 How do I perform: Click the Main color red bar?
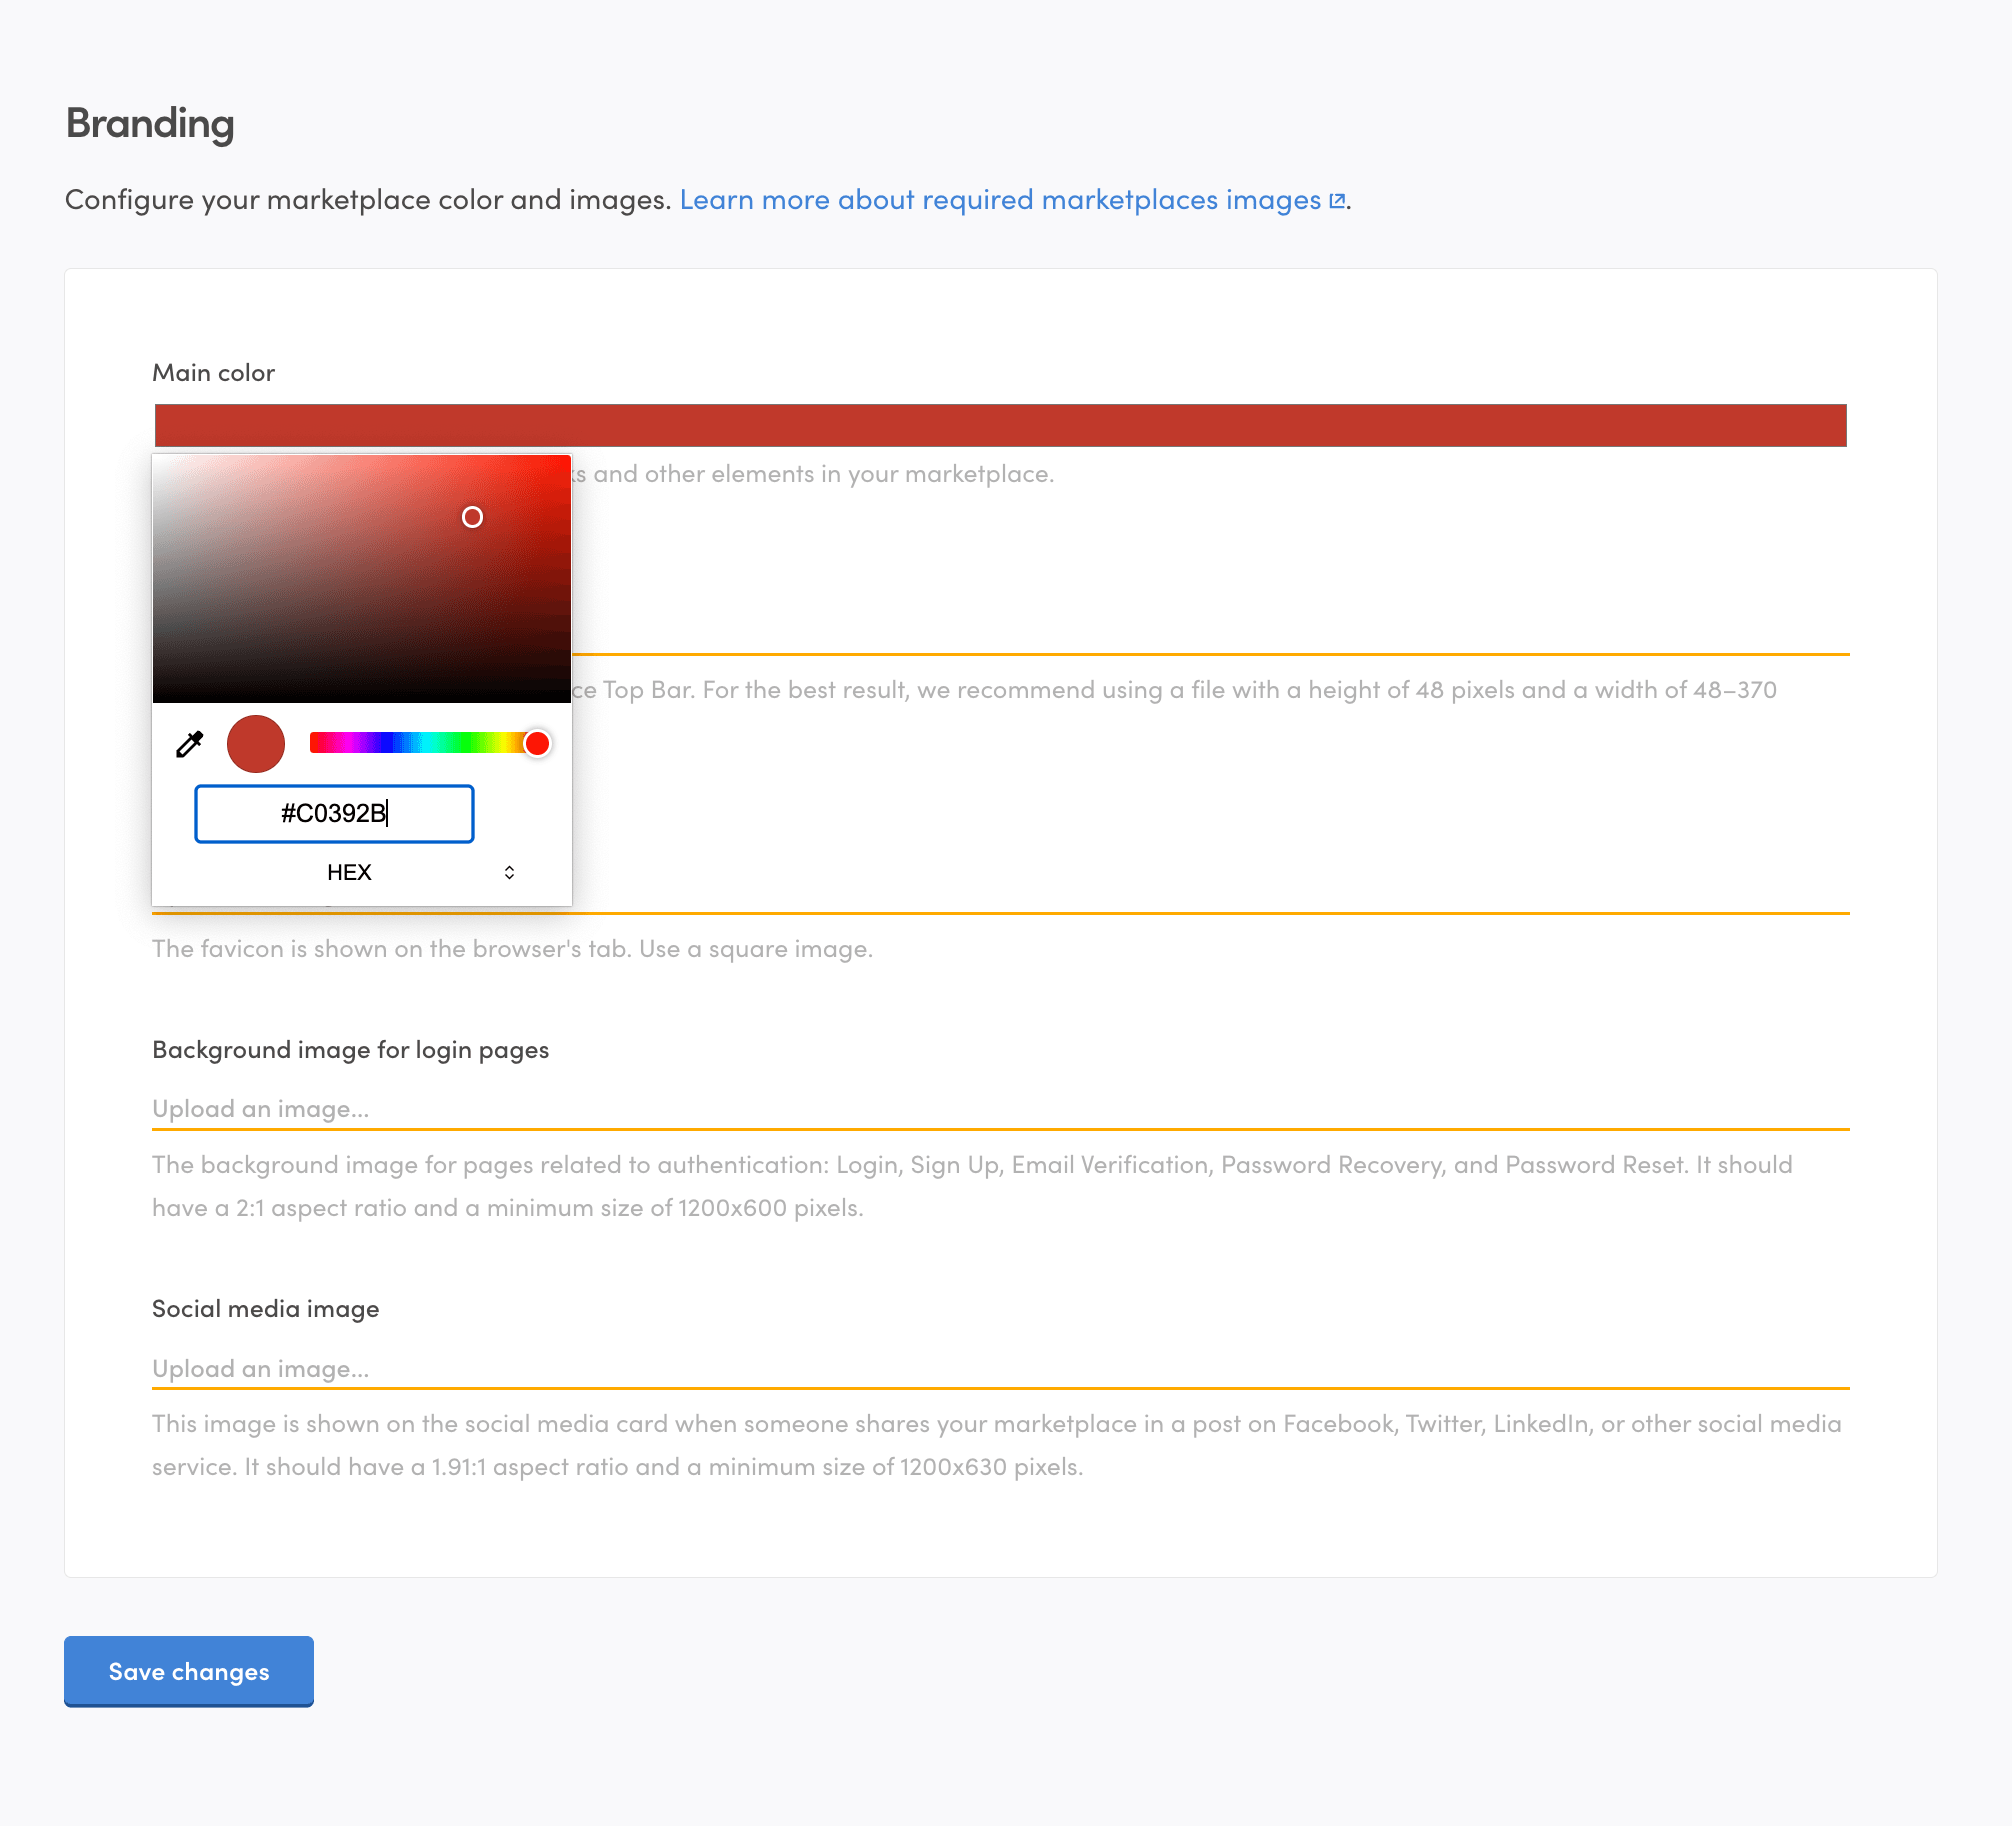point(1000,425)
